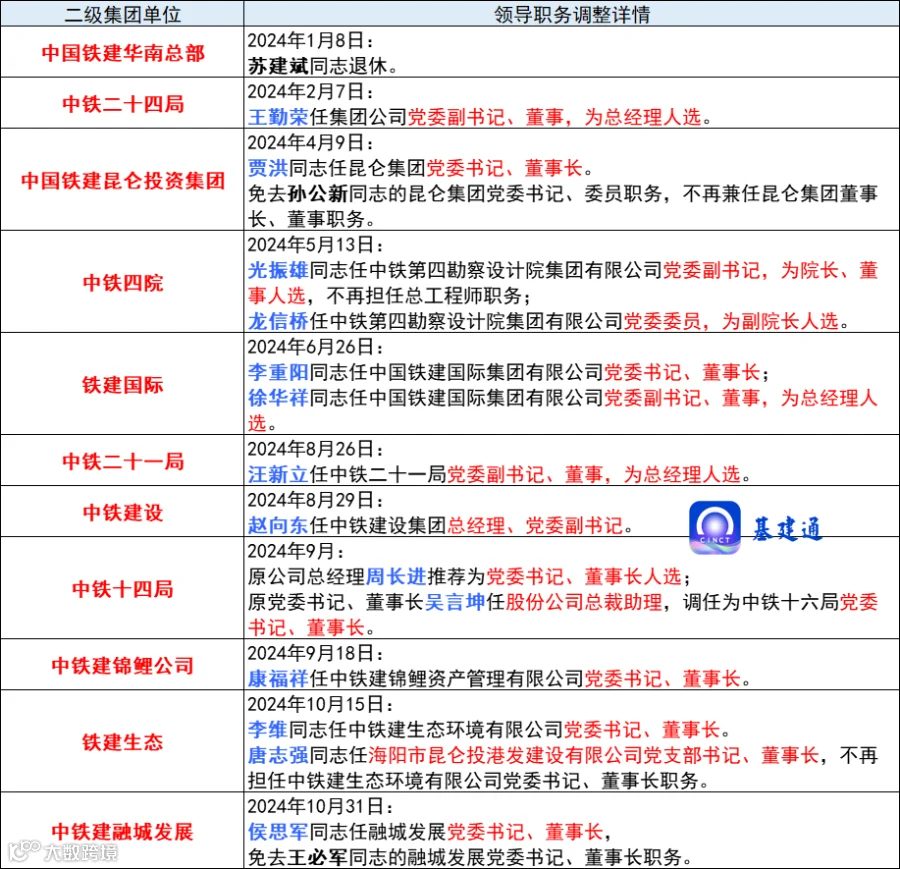
Task: Click the blue name 光振雄
Action: 278,270
